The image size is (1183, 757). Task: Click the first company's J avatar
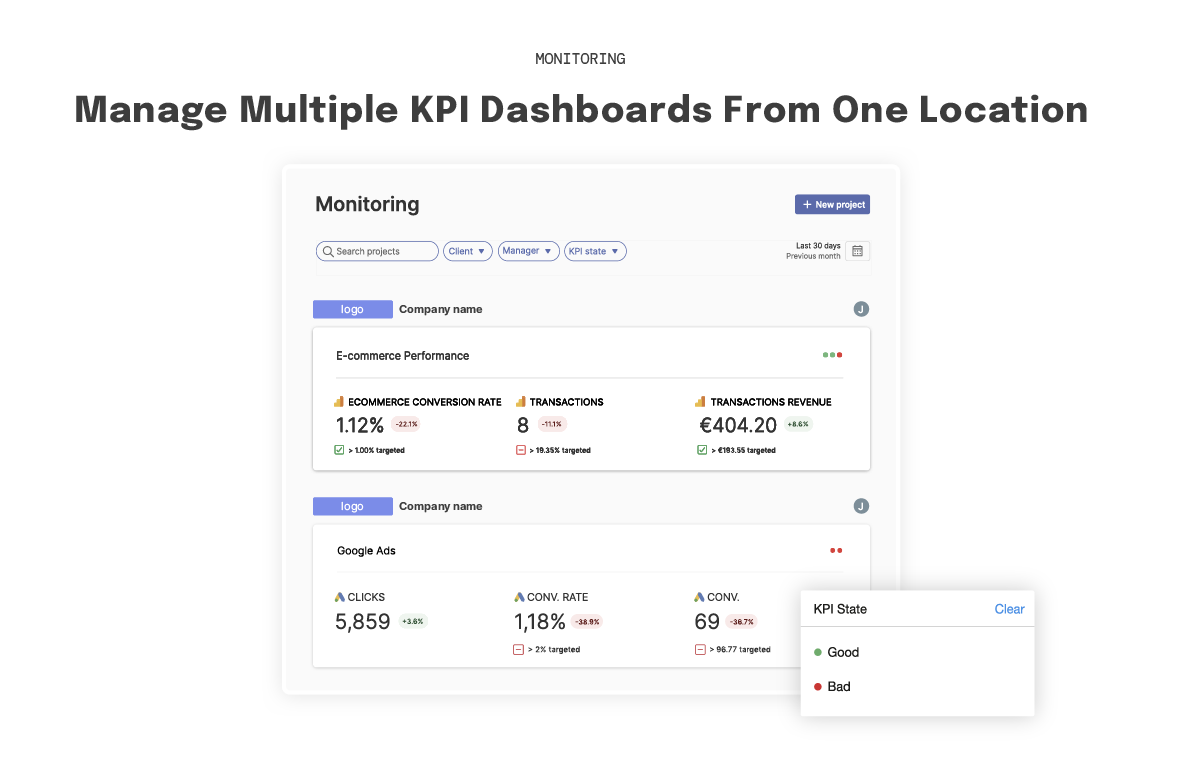(x=861, y=310)
